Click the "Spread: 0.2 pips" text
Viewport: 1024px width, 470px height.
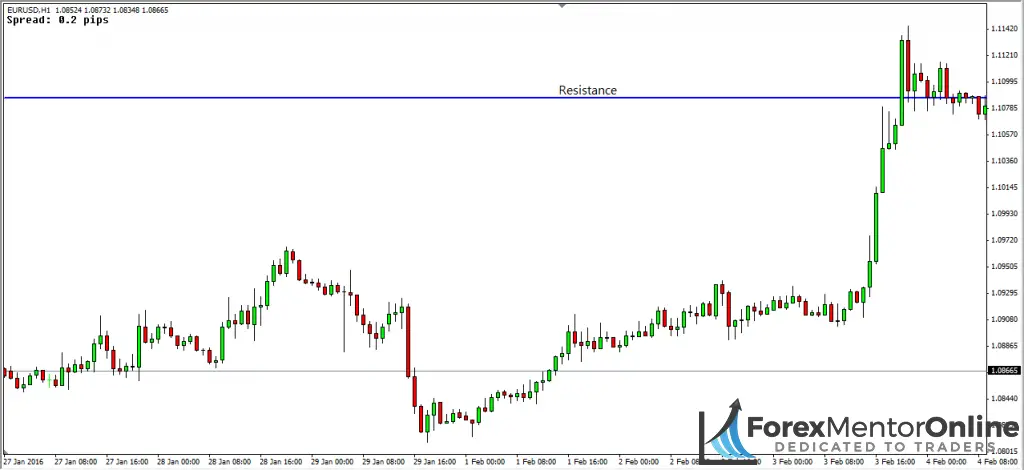click(57, 20)
